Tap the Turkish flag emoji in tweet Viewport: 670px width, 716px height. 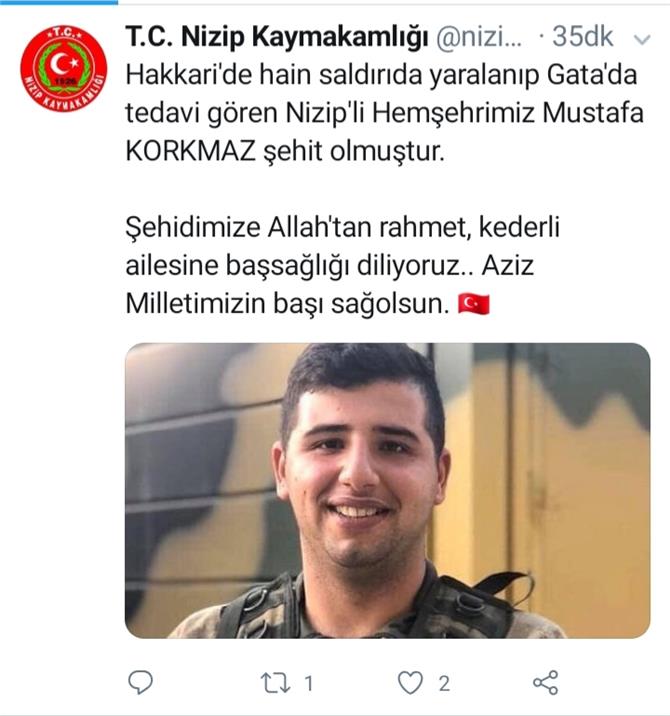coord(474,305)
